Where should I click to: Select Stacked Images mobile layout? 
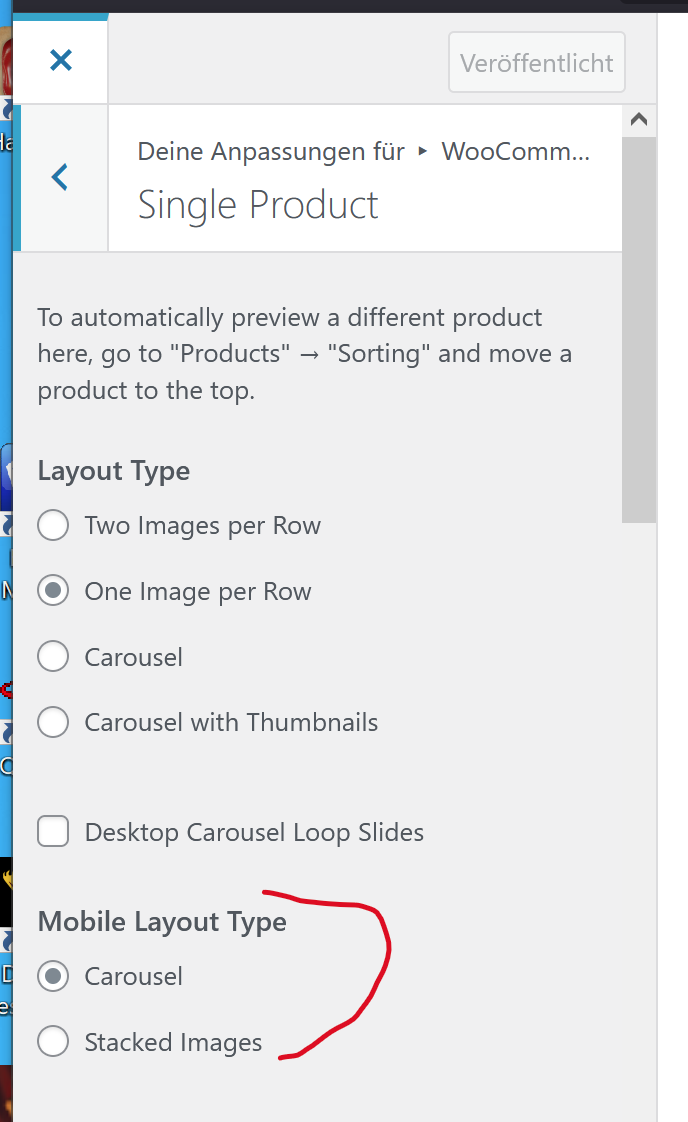pos(53,1042)
